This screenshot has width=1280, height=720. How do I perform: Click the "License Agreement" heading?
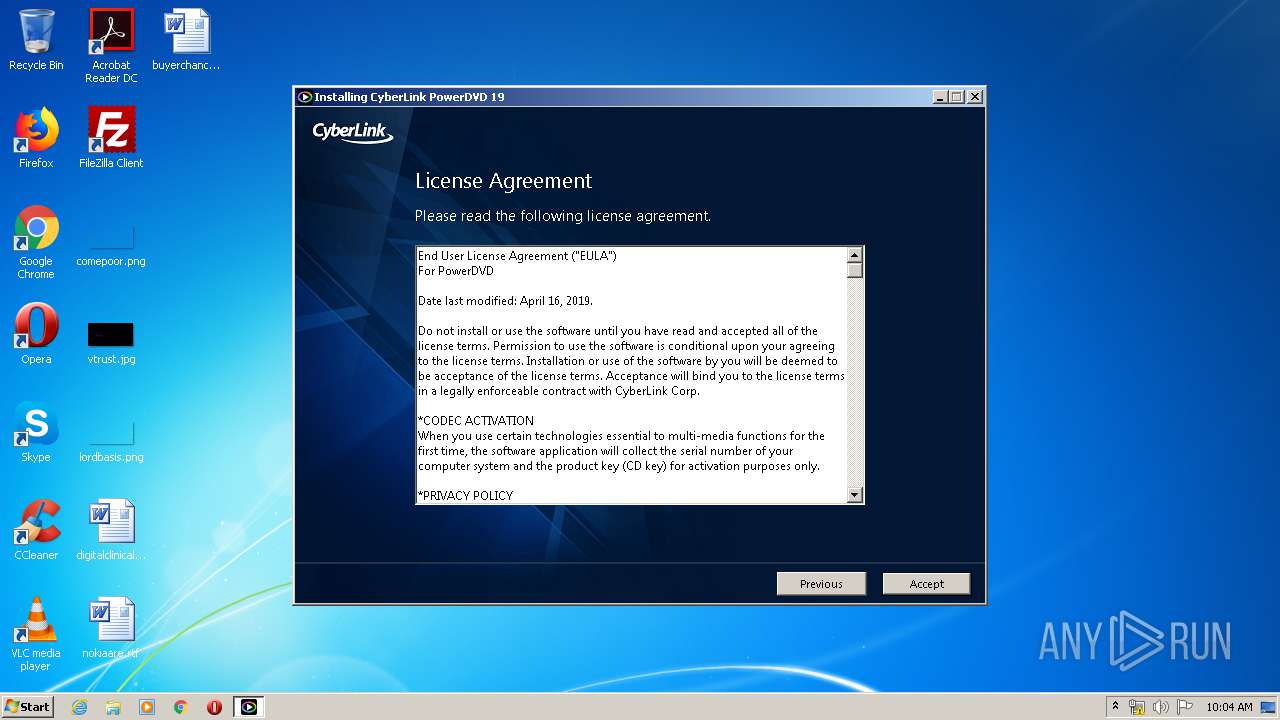point(503,181)
